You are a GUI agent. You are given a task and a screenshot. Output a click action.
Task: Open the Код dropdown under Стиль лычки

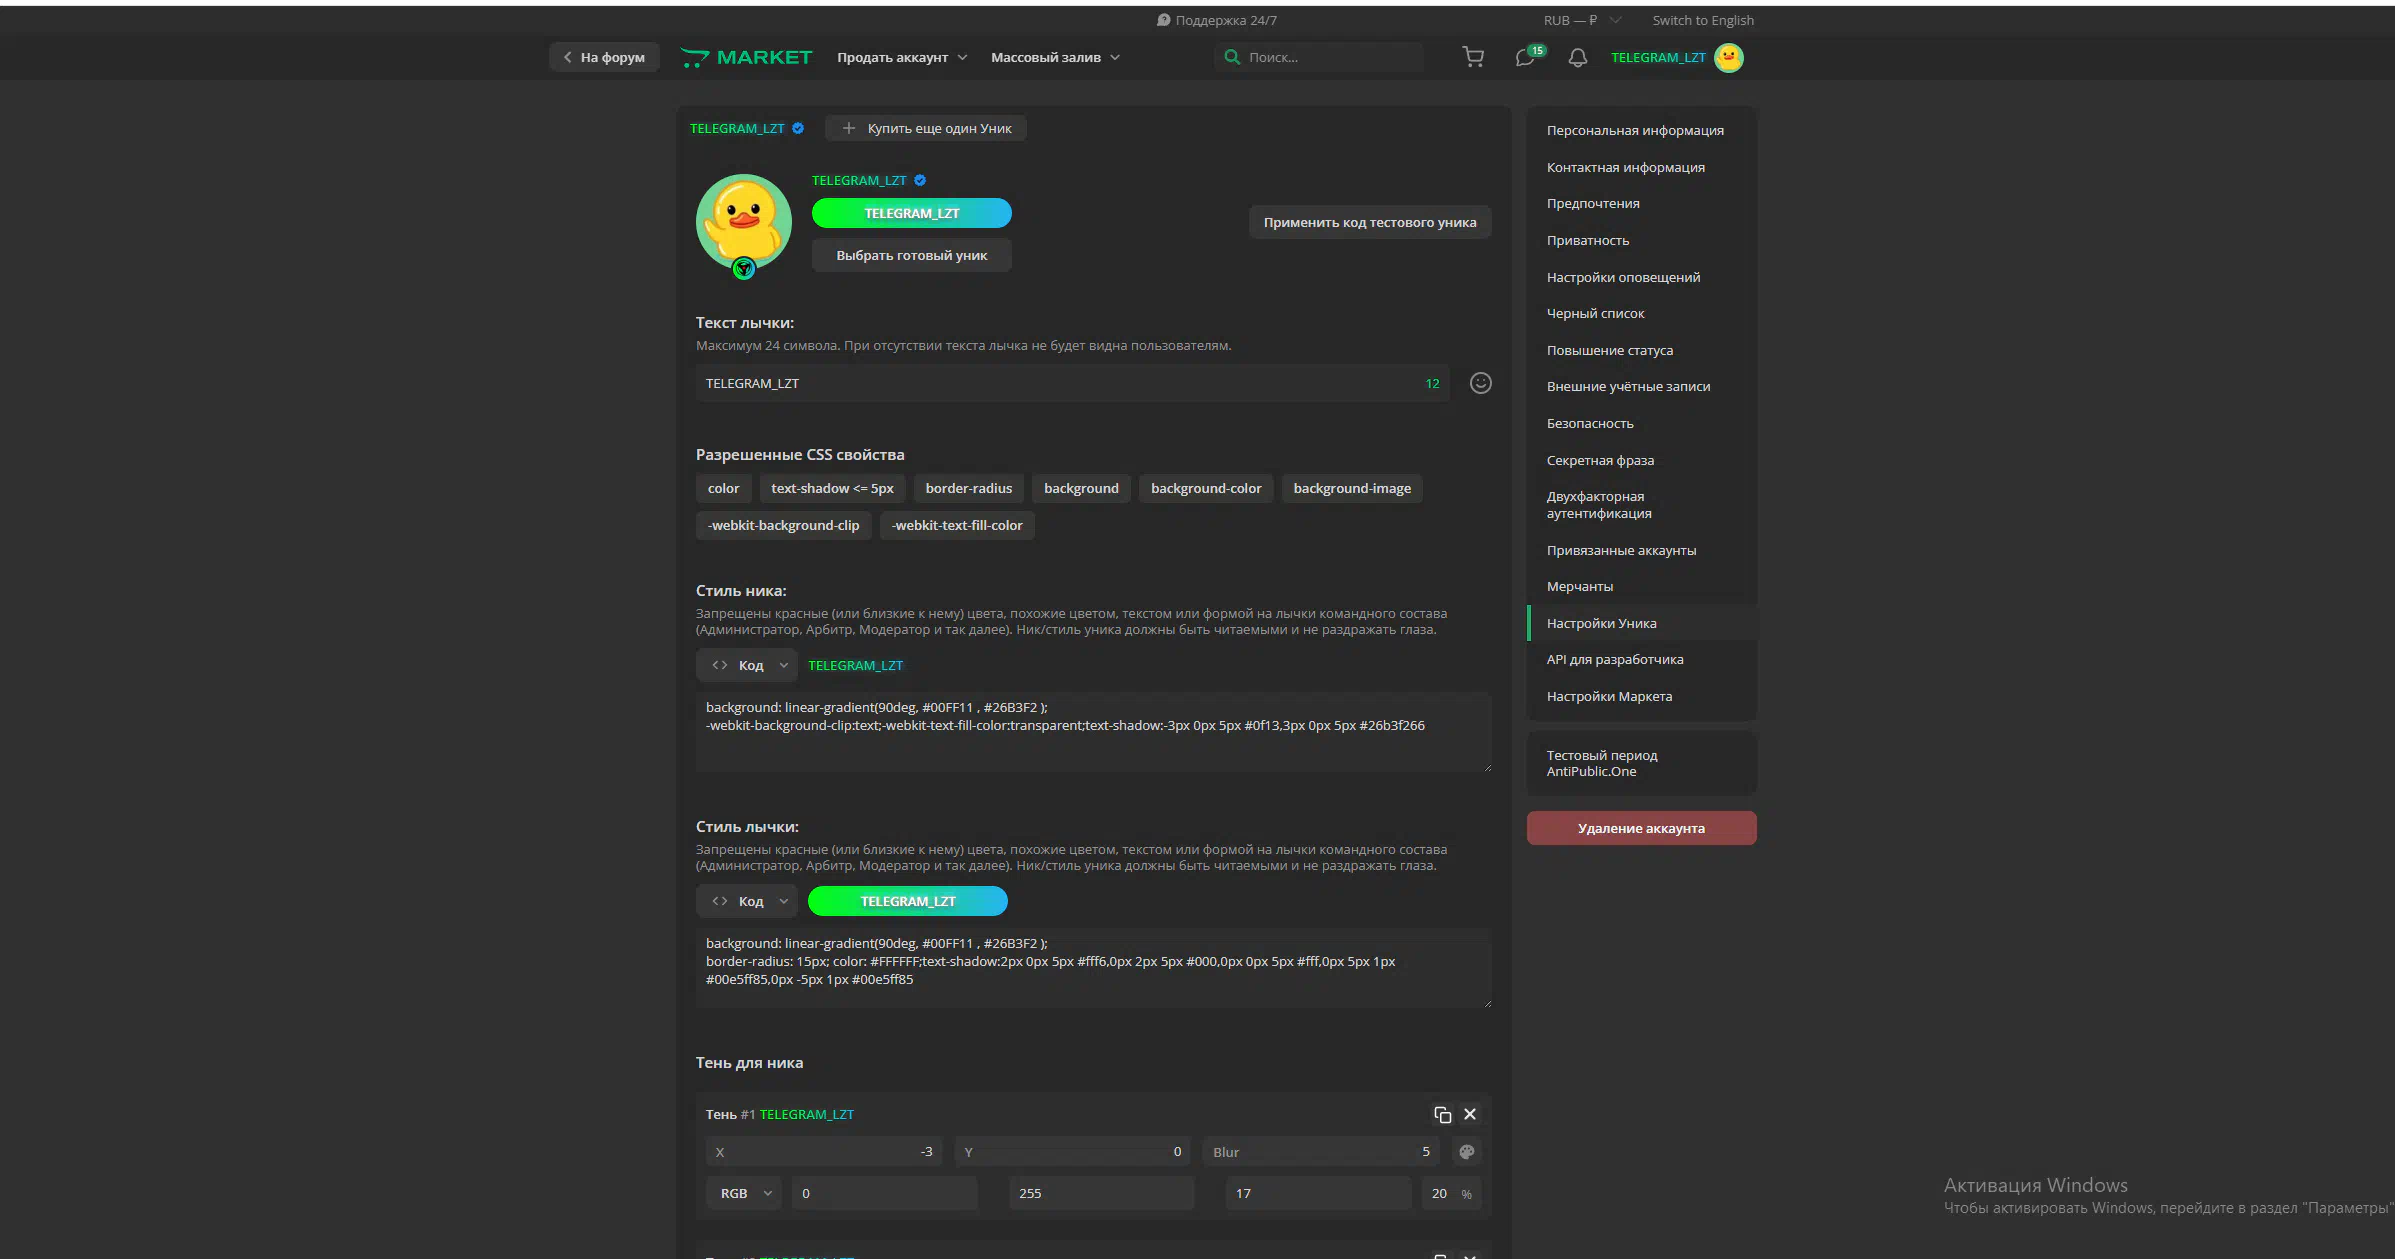click(x=747, y=901)
